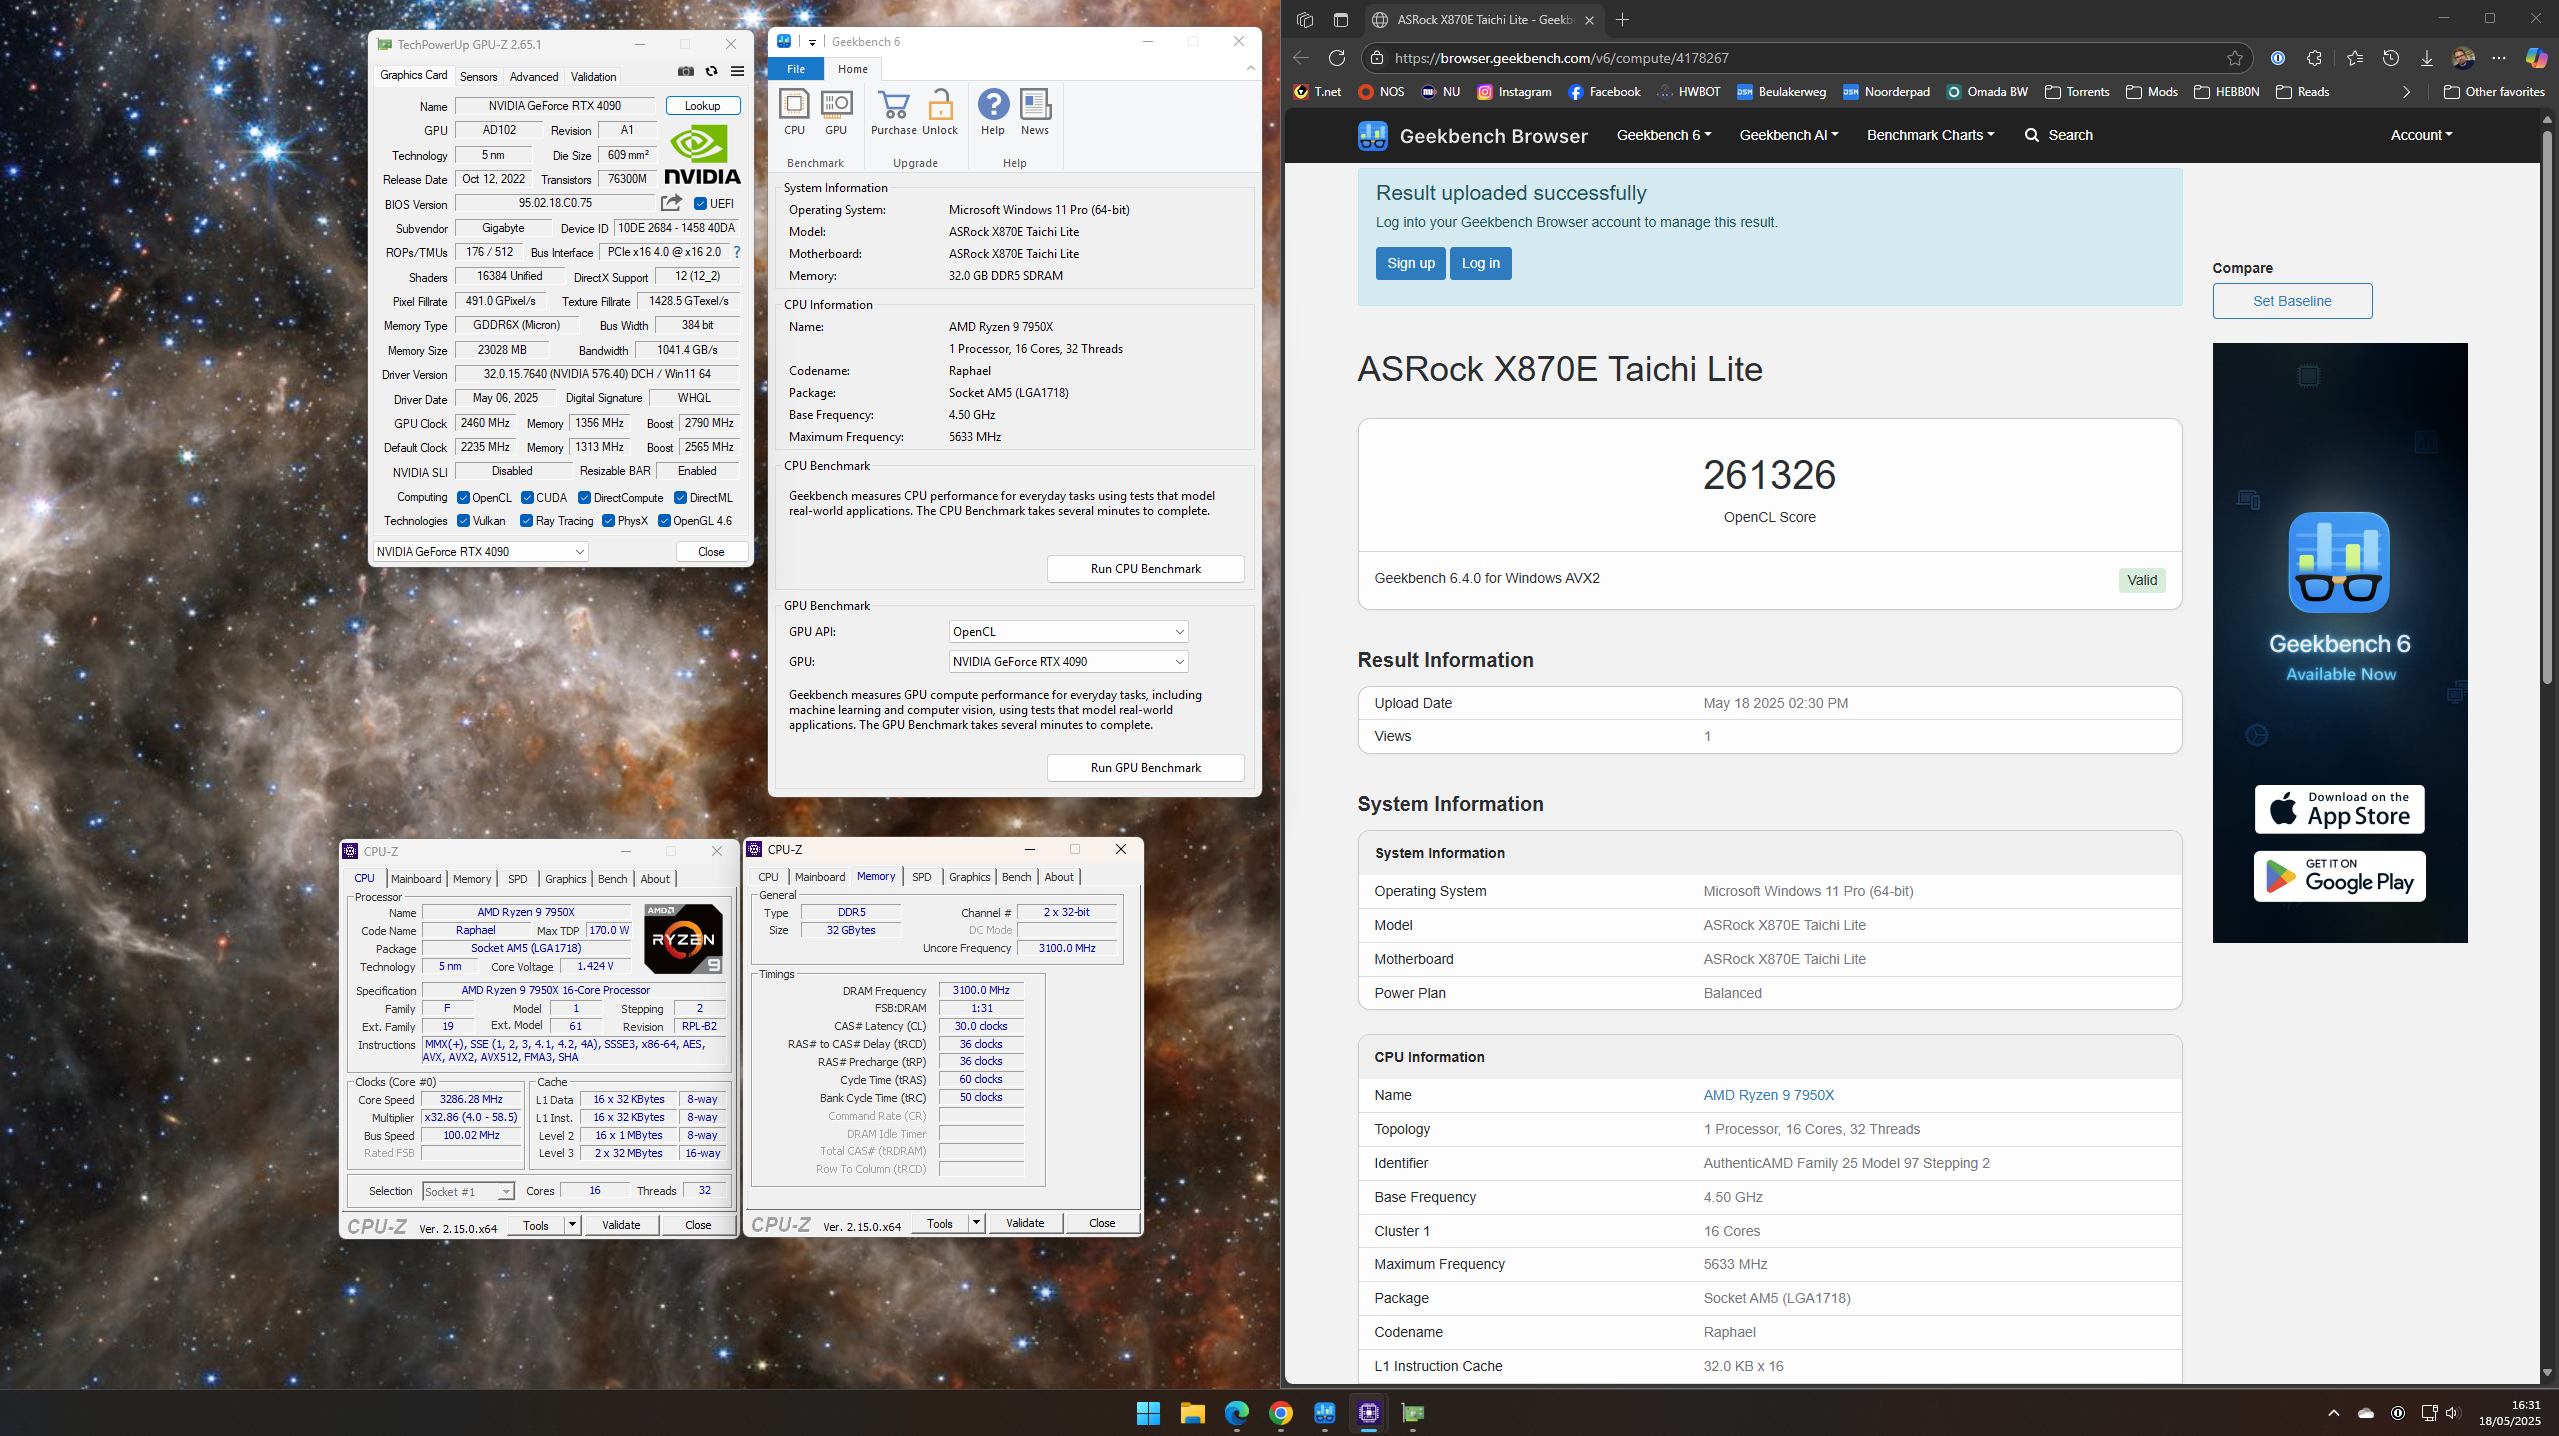Image resolution: width=2559 pixels, height=1436 pixels.
Task: Switch to Validation tab in GPU-Z
Action: click(593, 77)
